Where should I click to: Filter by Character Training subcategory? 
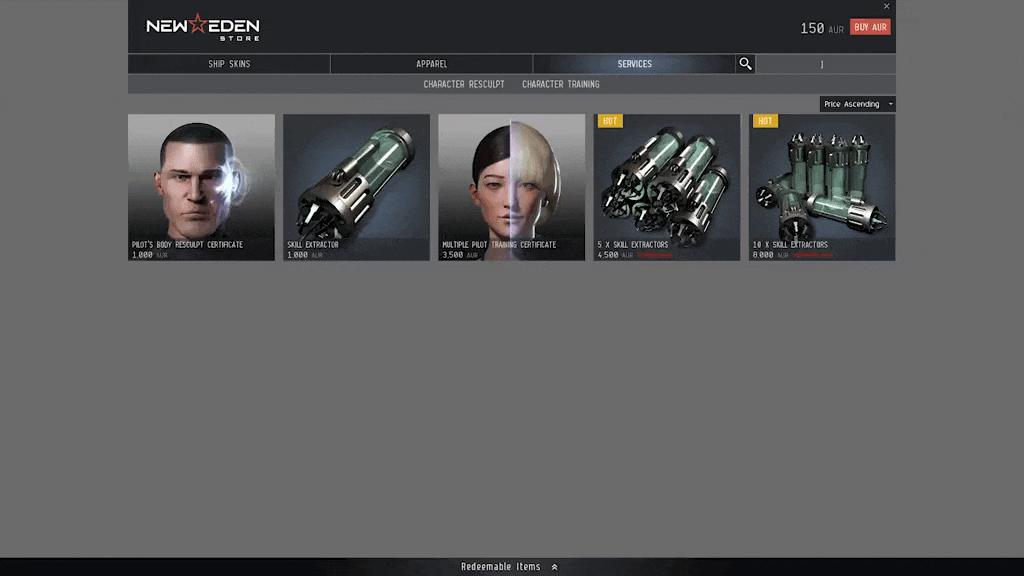pyautogui.click(x=561, y=84)
